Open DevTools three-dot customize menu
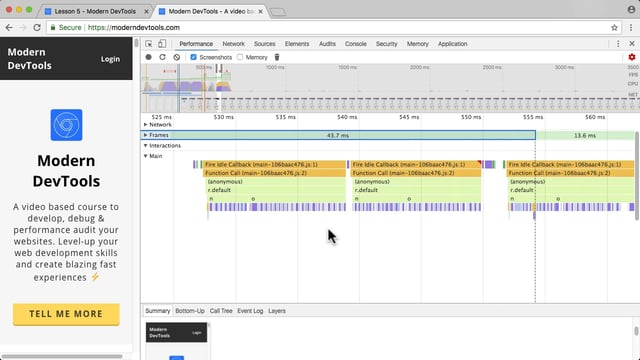The width and height of the screenshot is (640, 360). pyautogui.click(x=618, y=44)
